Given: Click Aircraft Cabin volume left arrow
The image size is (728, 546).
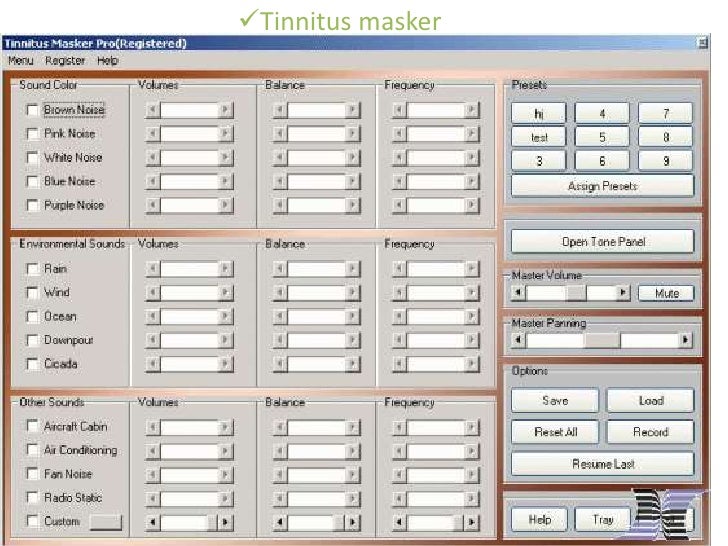Looking at the screenshot, I should tap(152, 427).
